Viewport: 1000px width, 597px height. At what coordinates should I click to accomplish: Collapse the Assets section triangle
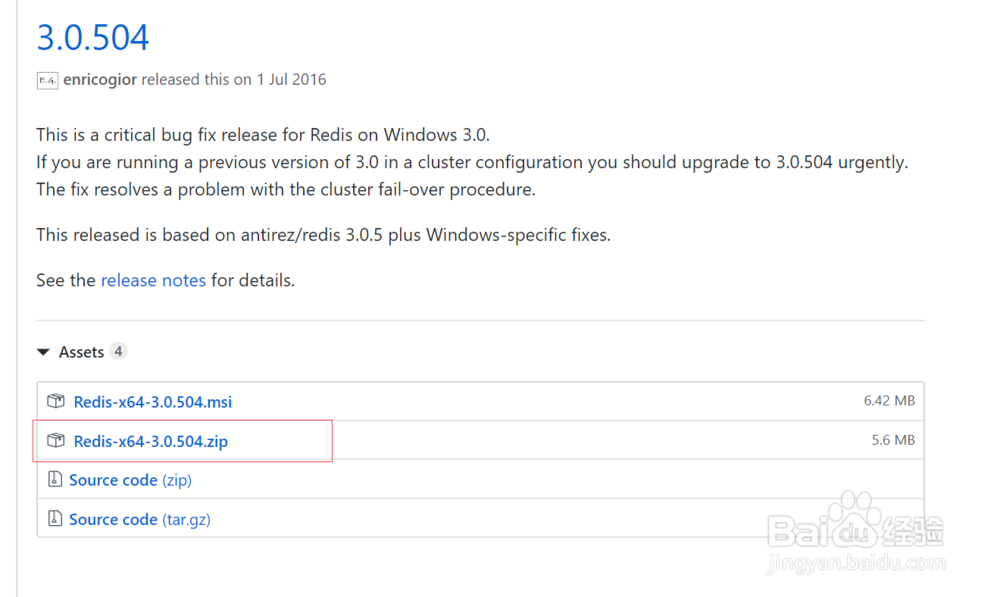43,352
